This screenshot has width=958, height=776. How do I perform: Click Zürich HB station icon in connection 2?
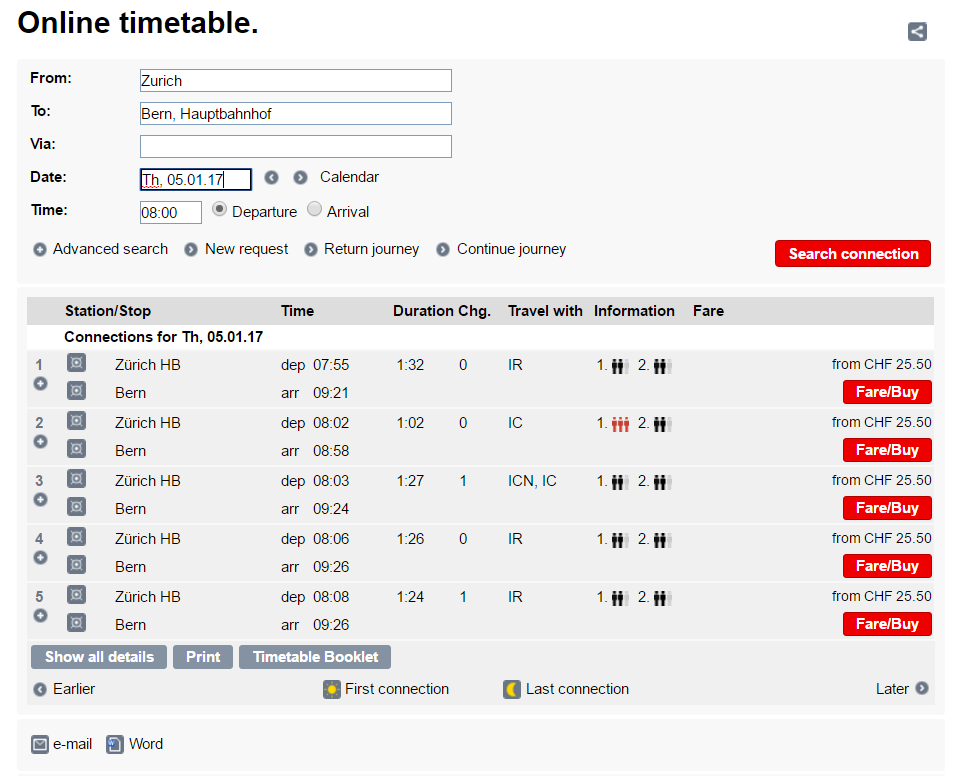point(76,421)
